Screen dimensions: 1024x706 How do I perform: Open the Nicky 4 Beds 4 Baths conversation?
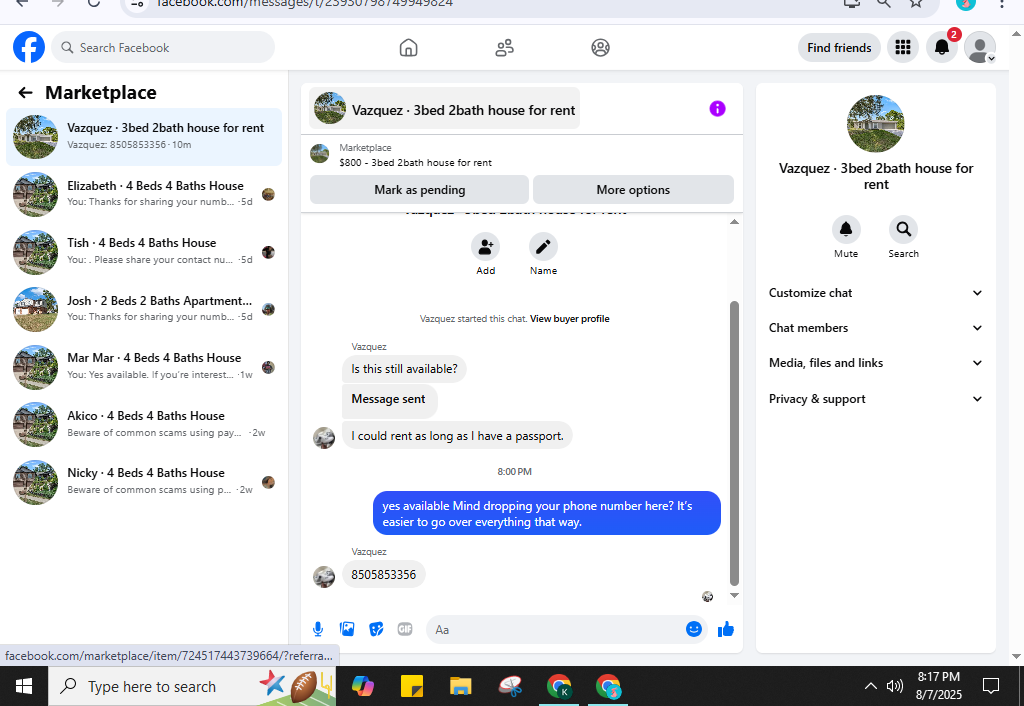[x=144, y=481]
